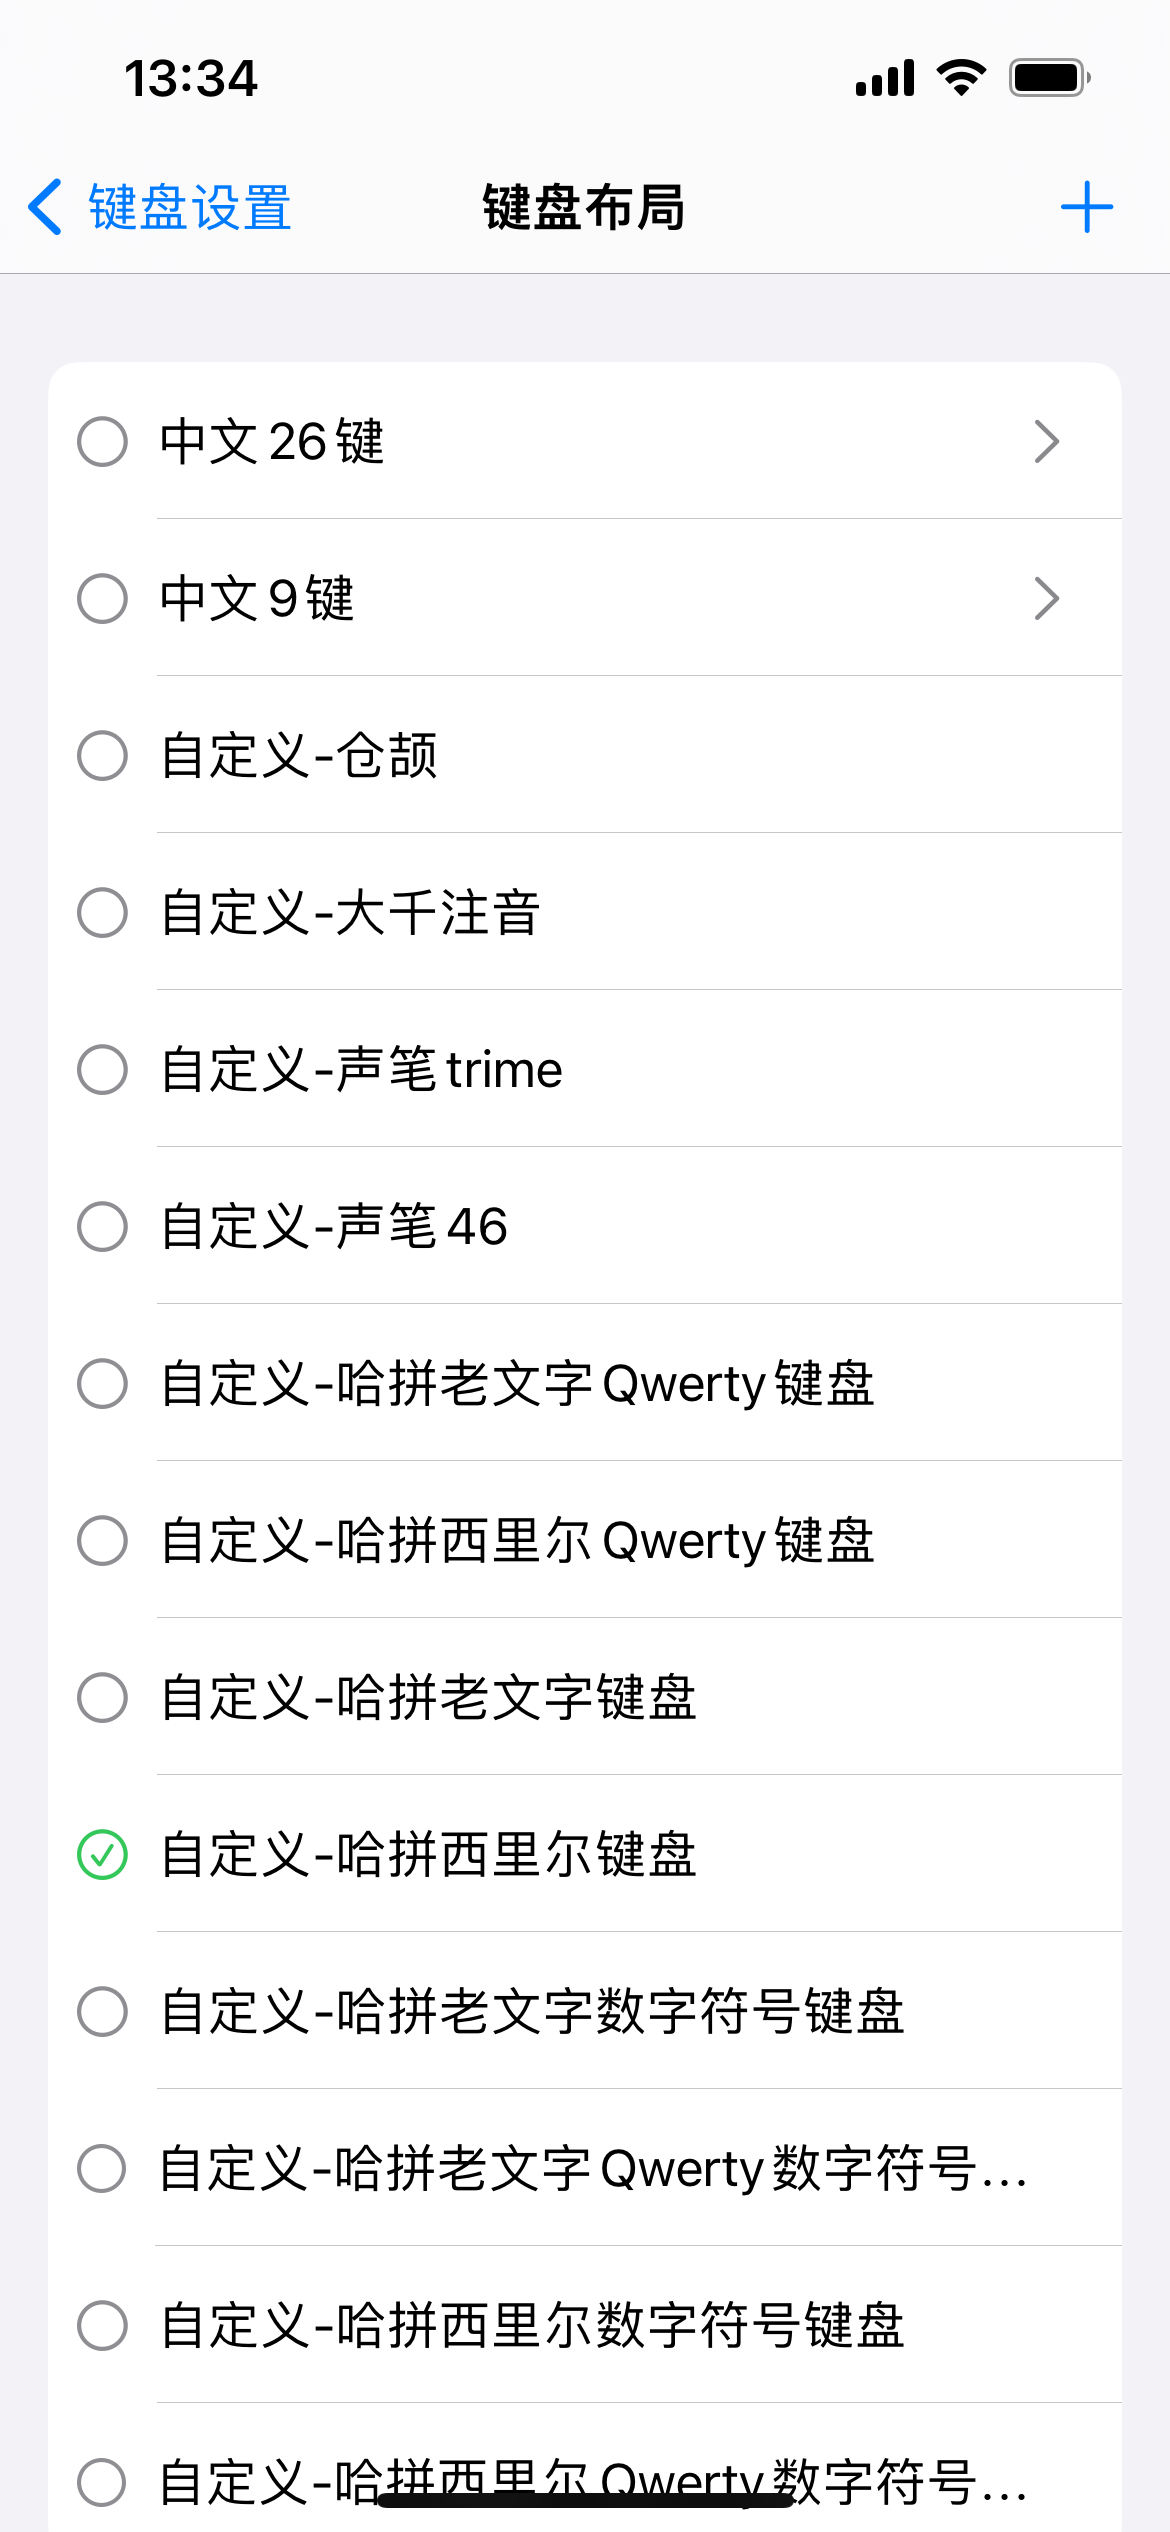
Task: Tap 自定义-哈拼老文字键盘 row
Action: pos(428,1698)
